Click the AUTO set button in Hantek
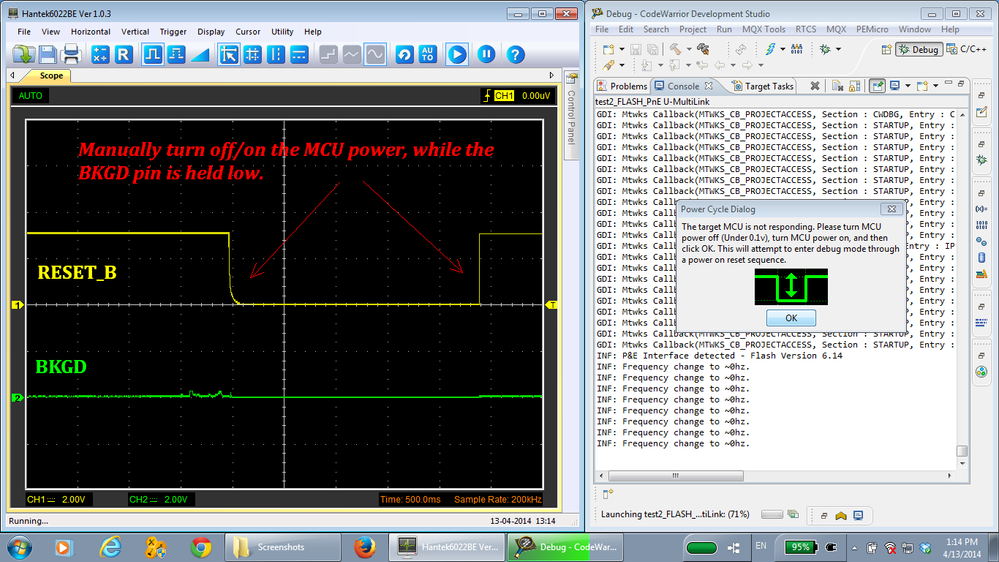 point(428,55)
